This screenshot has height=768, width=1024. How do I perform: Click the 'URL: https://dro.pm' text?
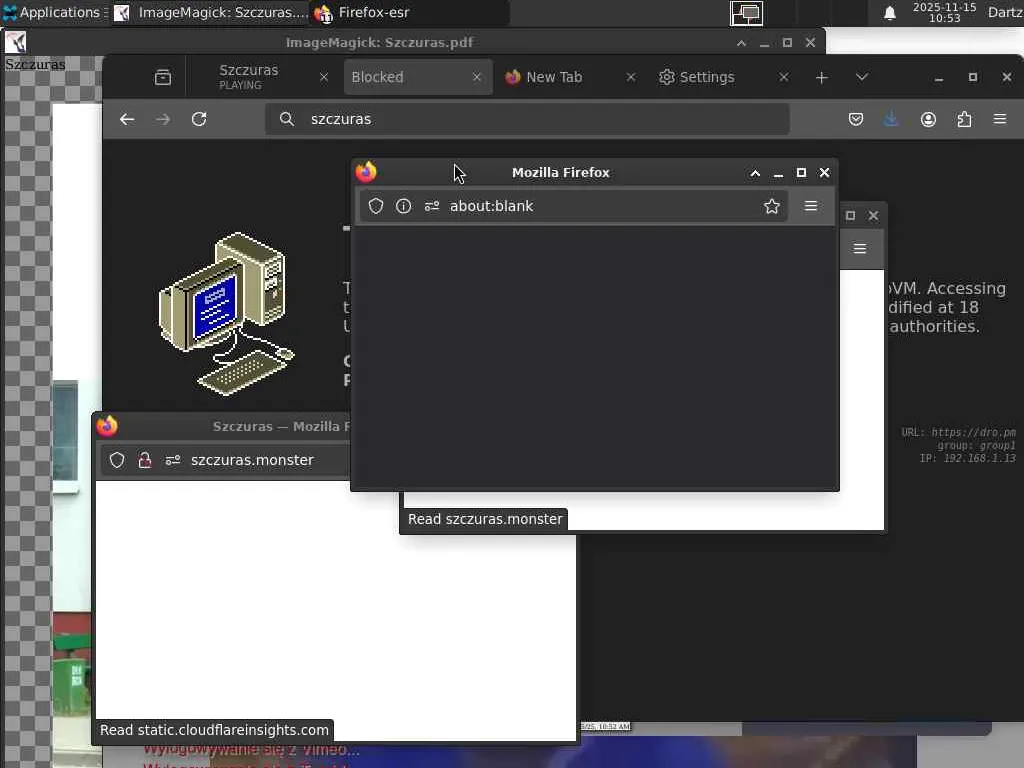(x=958, y=432)
